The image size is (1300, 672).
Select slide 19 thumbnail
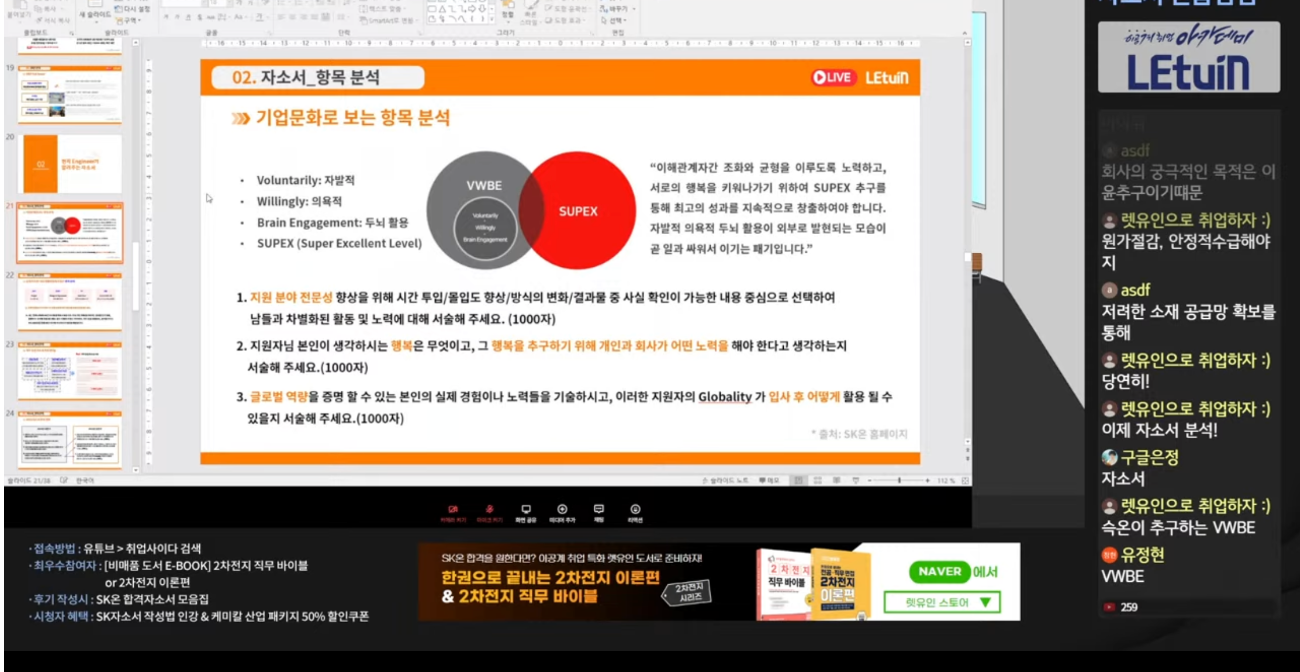(x=71, y=94)
